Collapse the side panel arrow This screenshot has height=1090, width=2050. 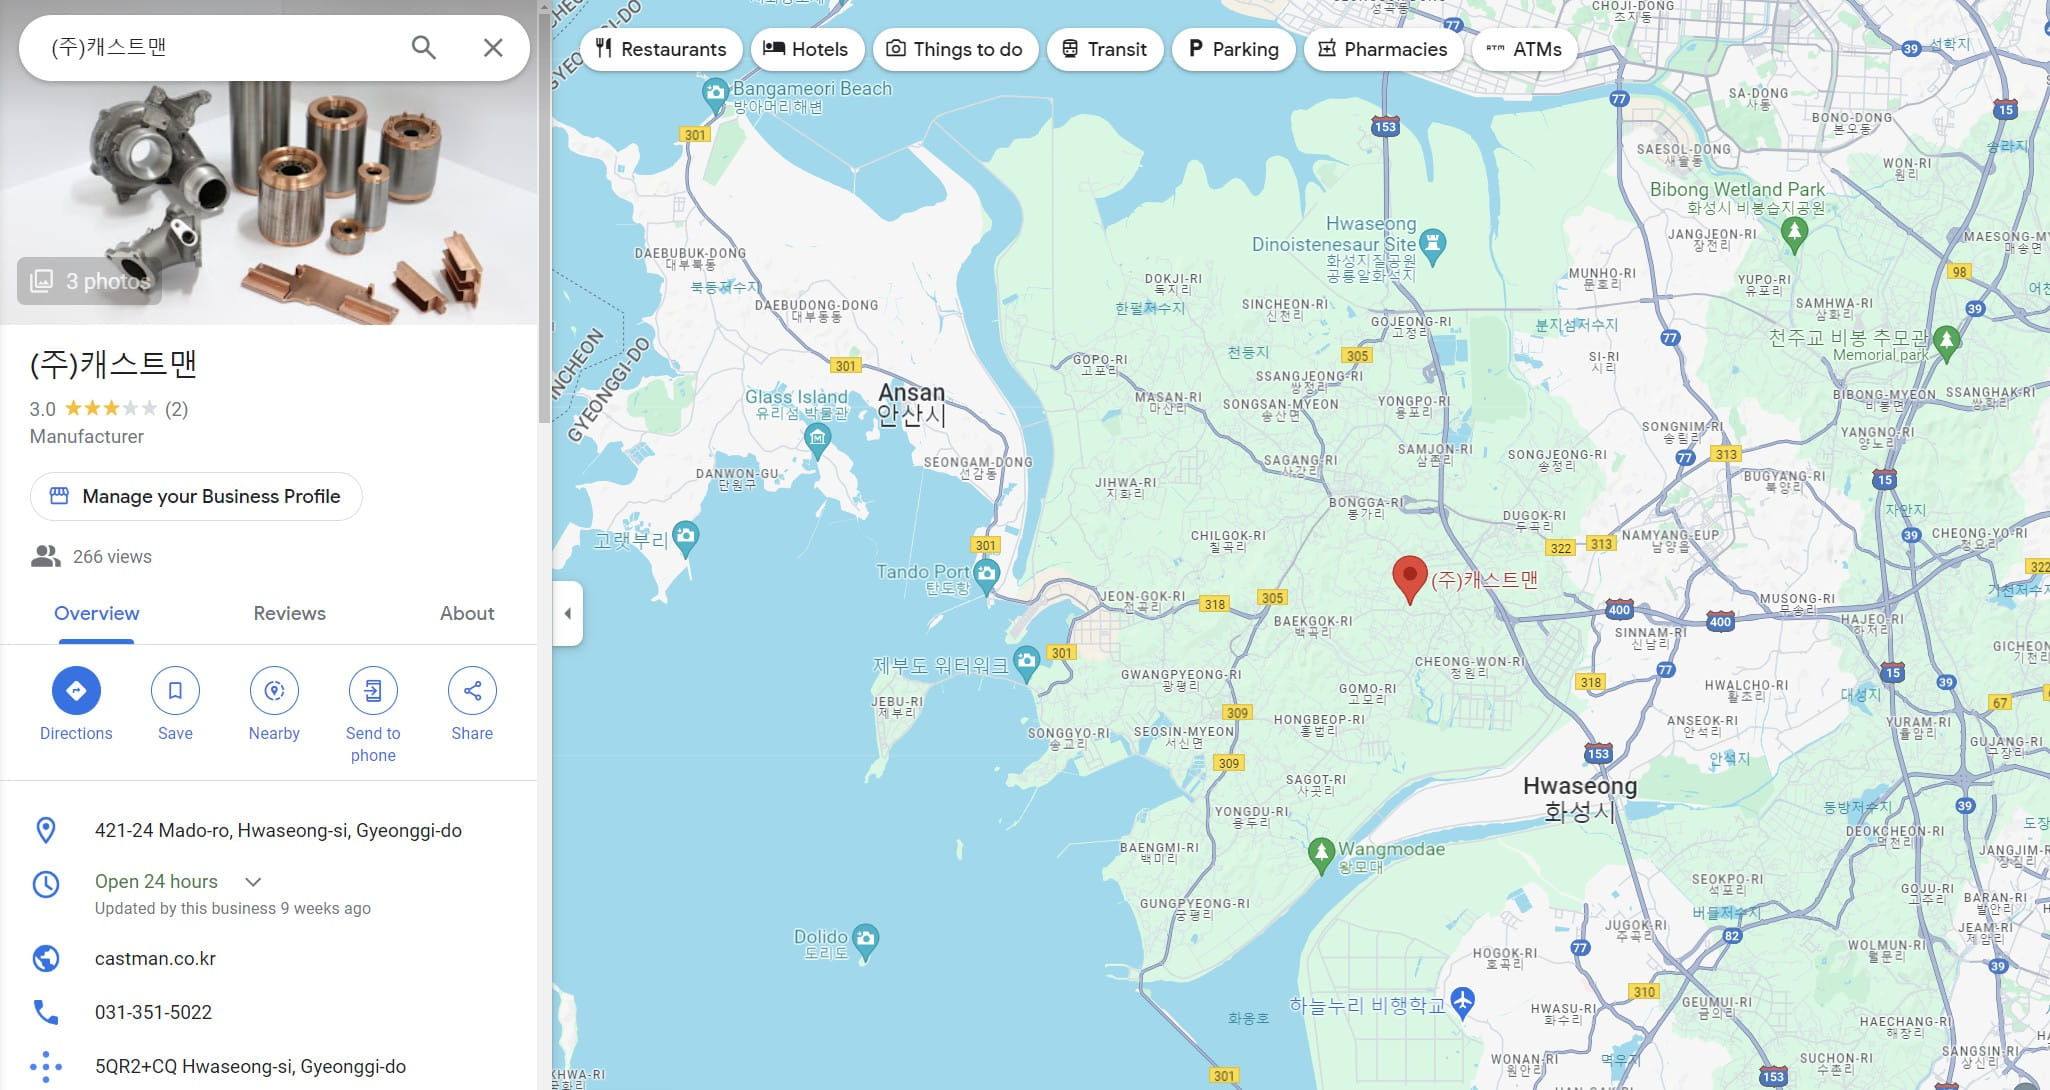[x=568, y=613]
